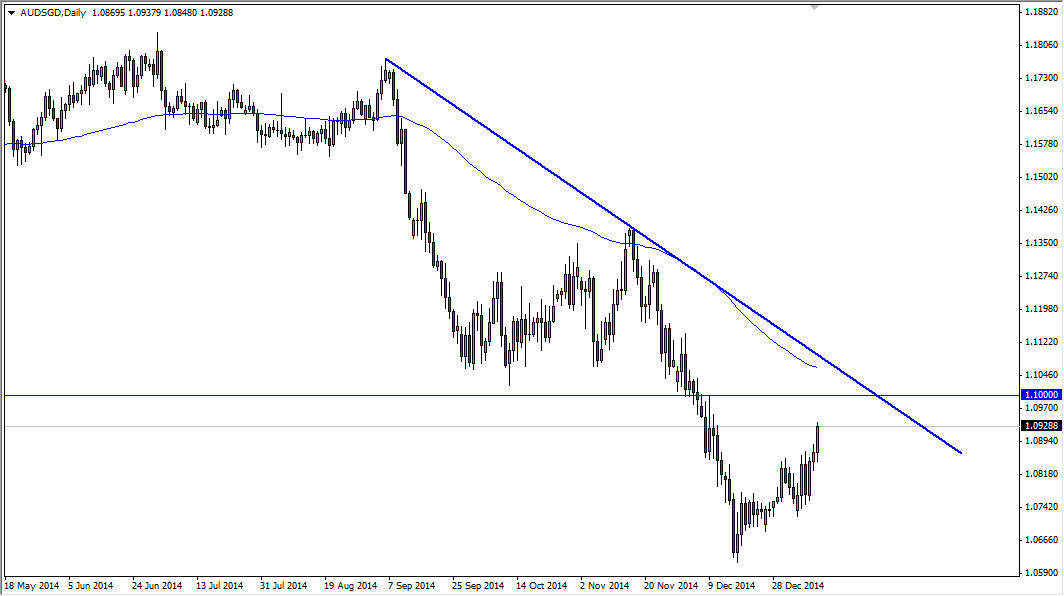Click the latest green candle
The width and height of the screenshot is (1064, 596).
pos(818,439)
